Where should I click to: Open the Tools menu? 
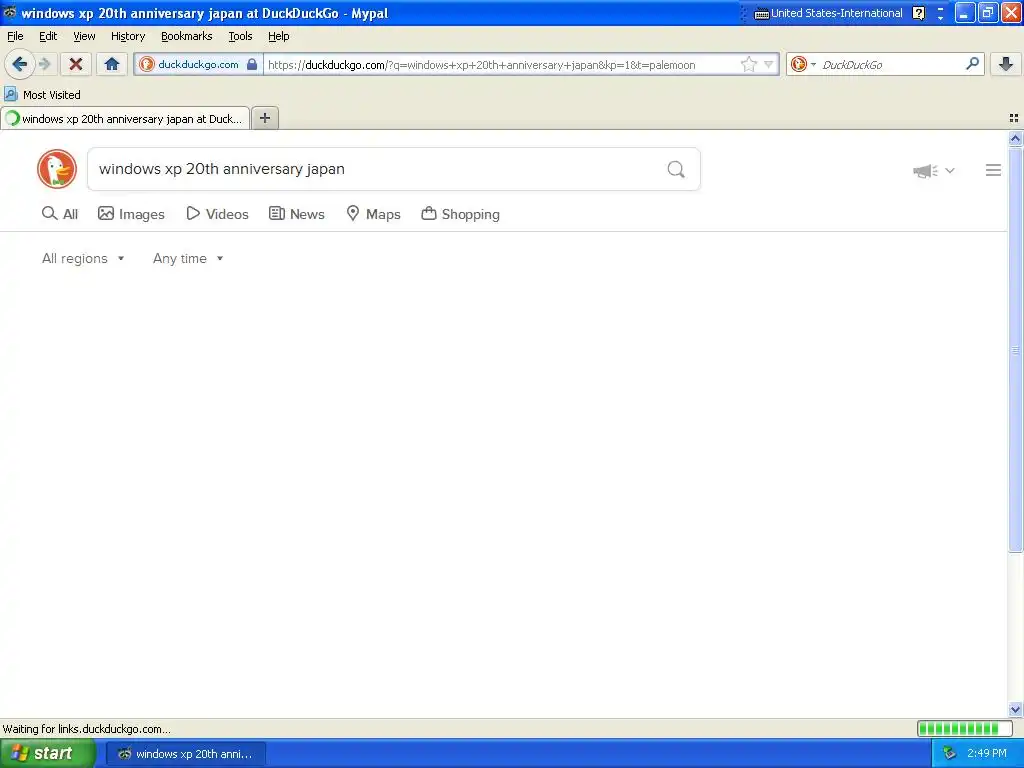[x=240, y=36]
